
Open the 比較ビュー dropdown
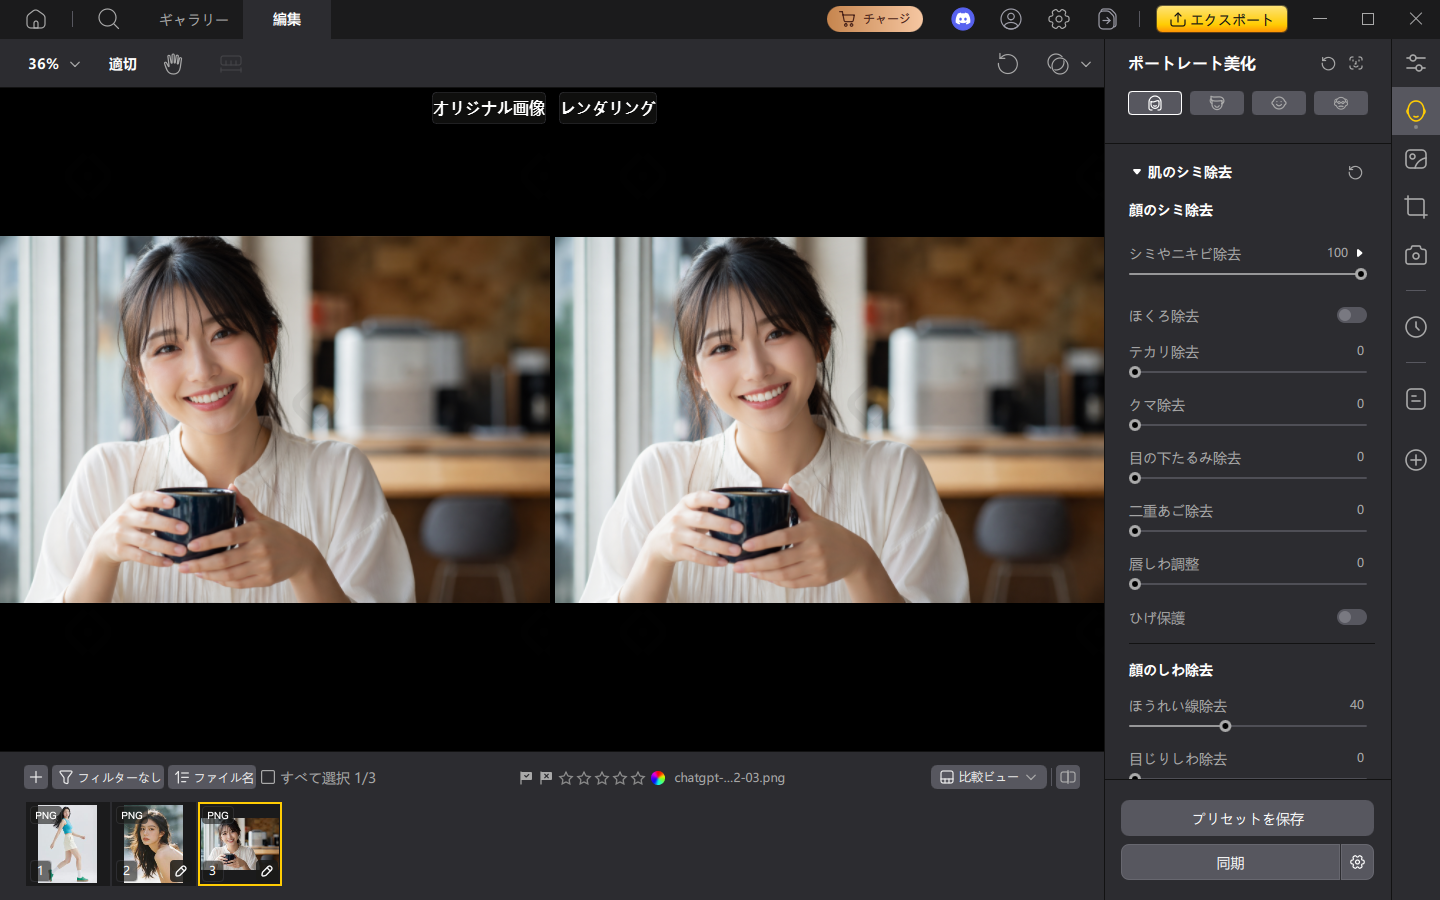point(988,777)
